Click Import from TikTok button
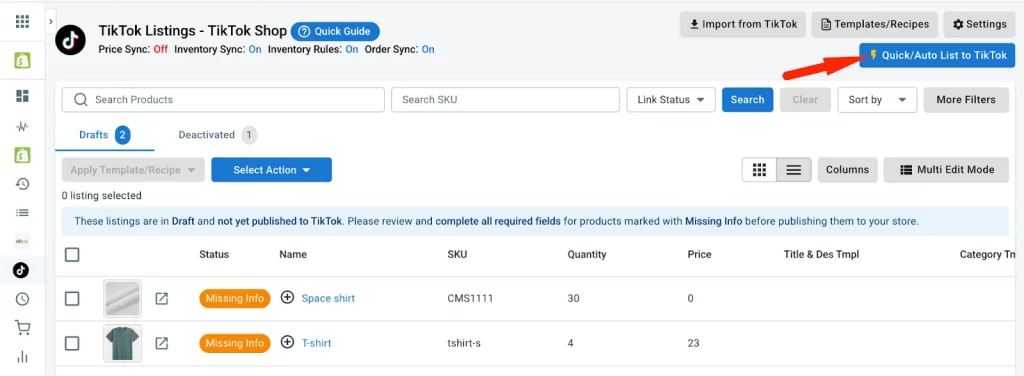 point(743,24)
